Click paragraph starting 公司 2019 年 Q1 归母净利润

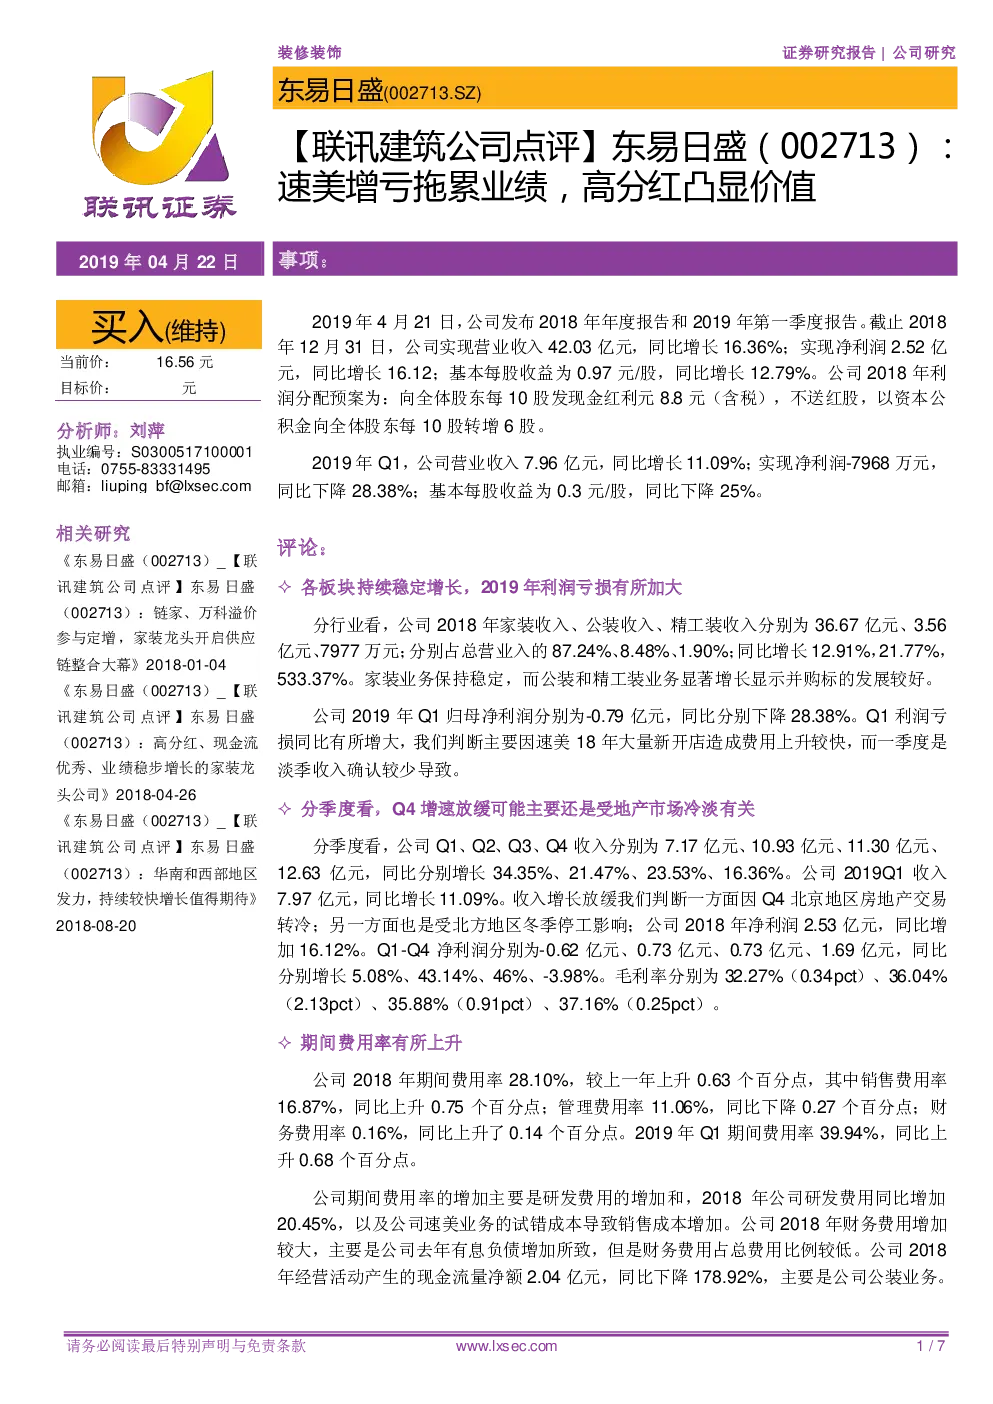pos(612,743)
